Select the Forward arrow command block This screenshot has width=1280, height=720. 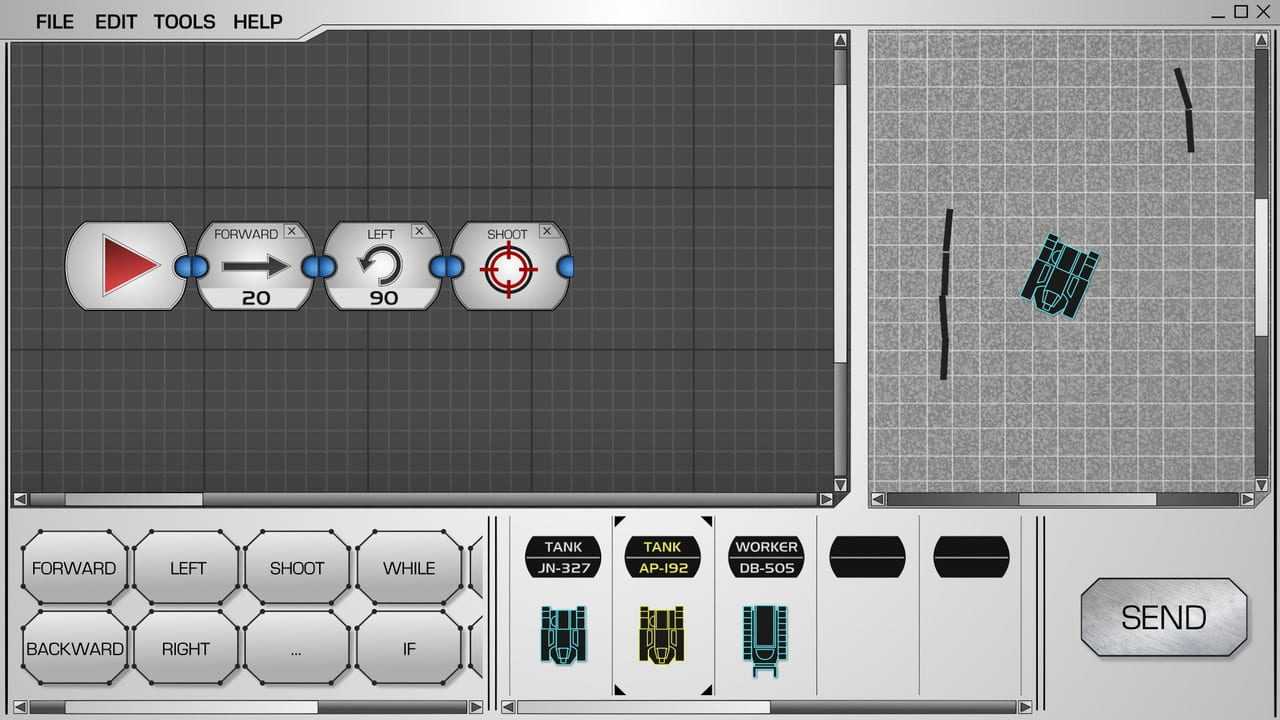[x=255, y=267]
